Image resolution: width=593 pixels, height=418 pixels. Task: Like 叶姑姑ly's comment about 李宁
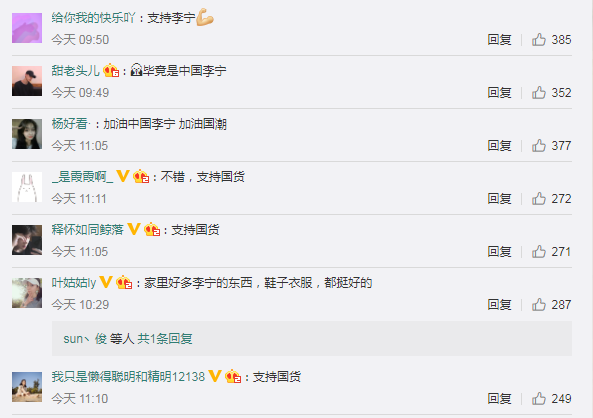click(539, 304)
